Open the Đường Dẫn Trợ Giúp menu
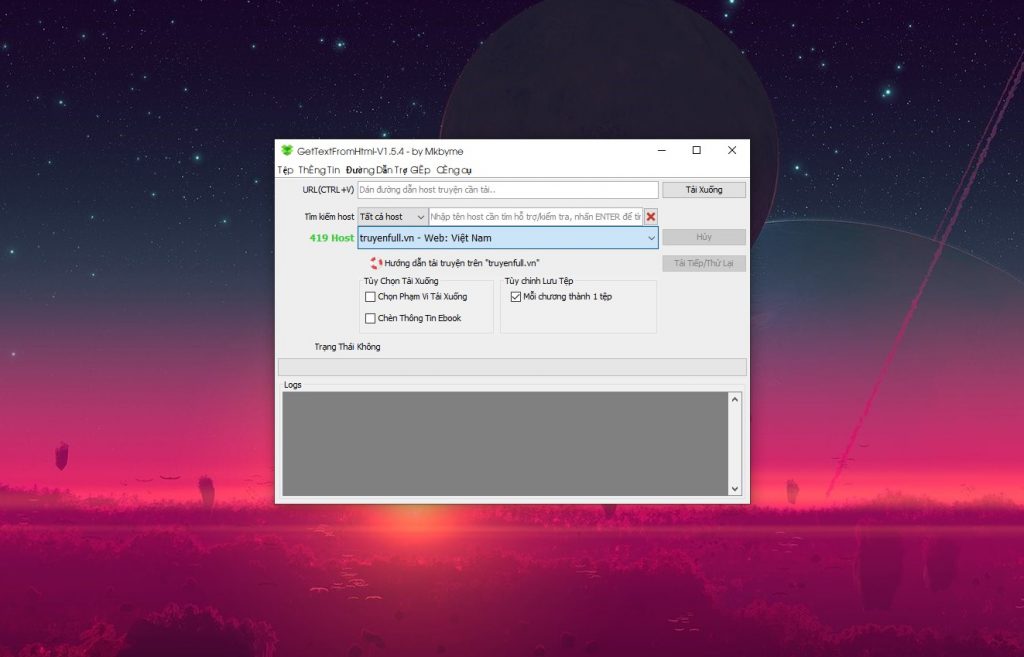 point(388,170)
